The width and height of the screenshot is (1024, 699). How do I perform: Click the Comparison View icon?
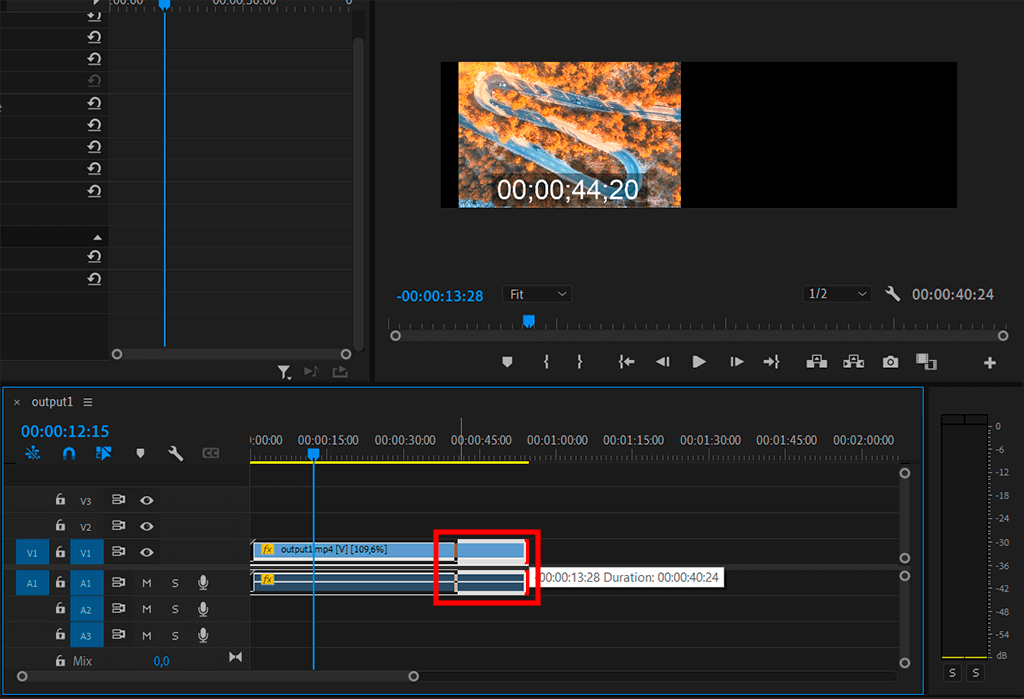926,362
